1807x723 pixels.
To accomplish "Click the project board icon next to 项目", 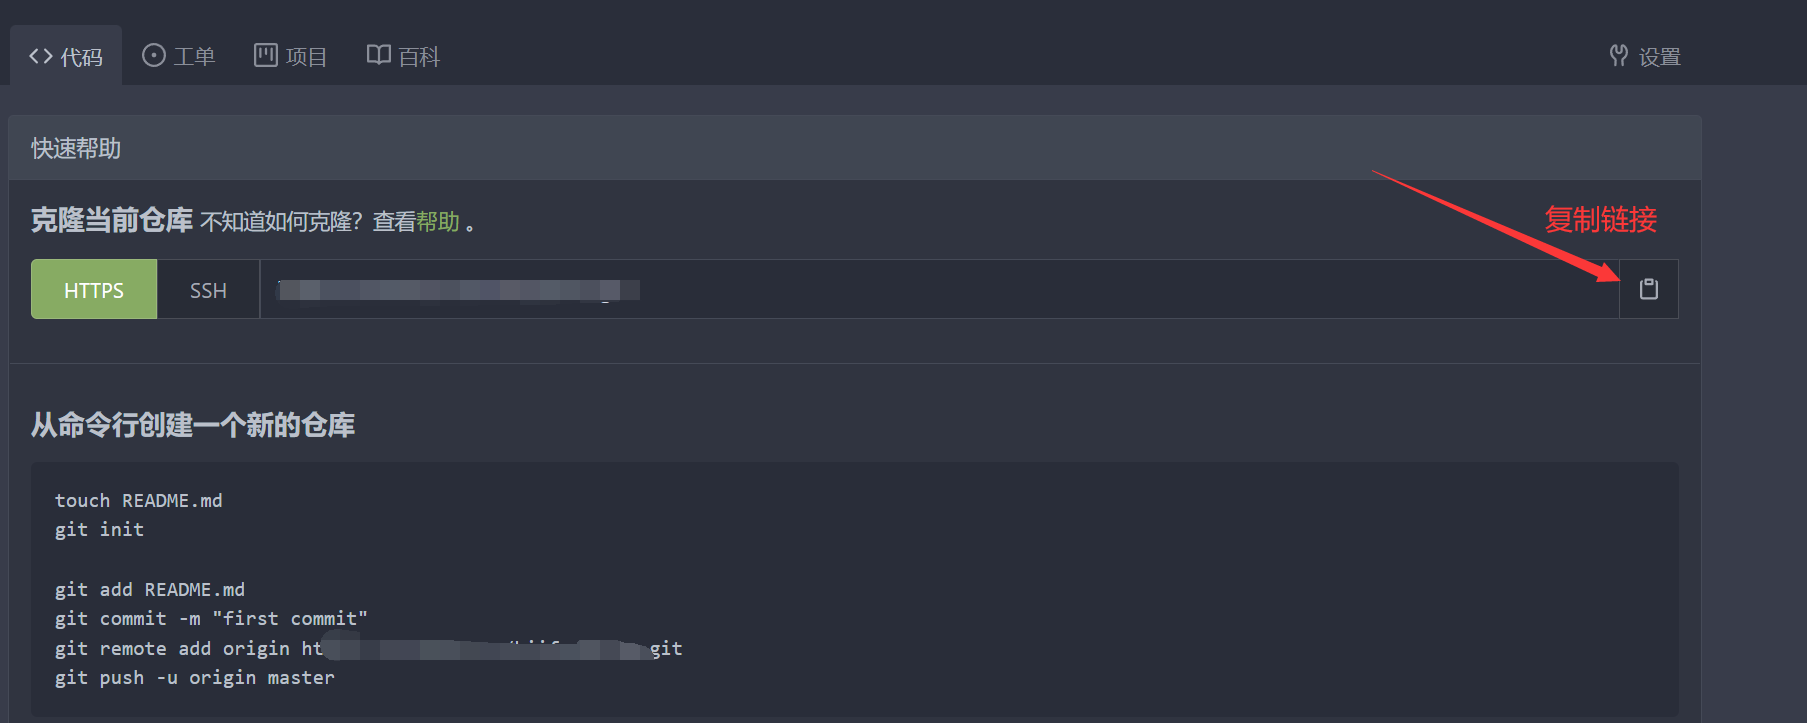I will pyautogui.click(x=265, y=55).
